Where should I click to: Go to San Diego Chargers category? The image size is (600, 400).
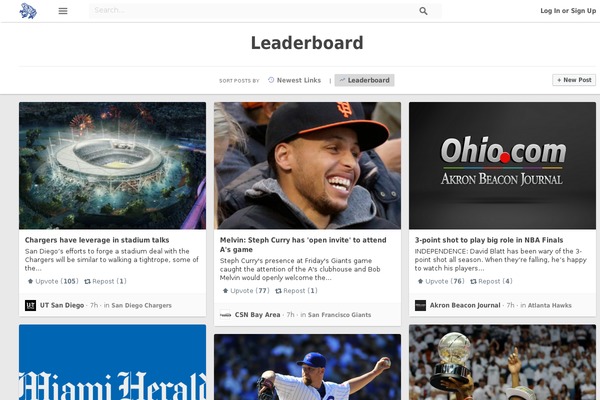click(141, 305)
